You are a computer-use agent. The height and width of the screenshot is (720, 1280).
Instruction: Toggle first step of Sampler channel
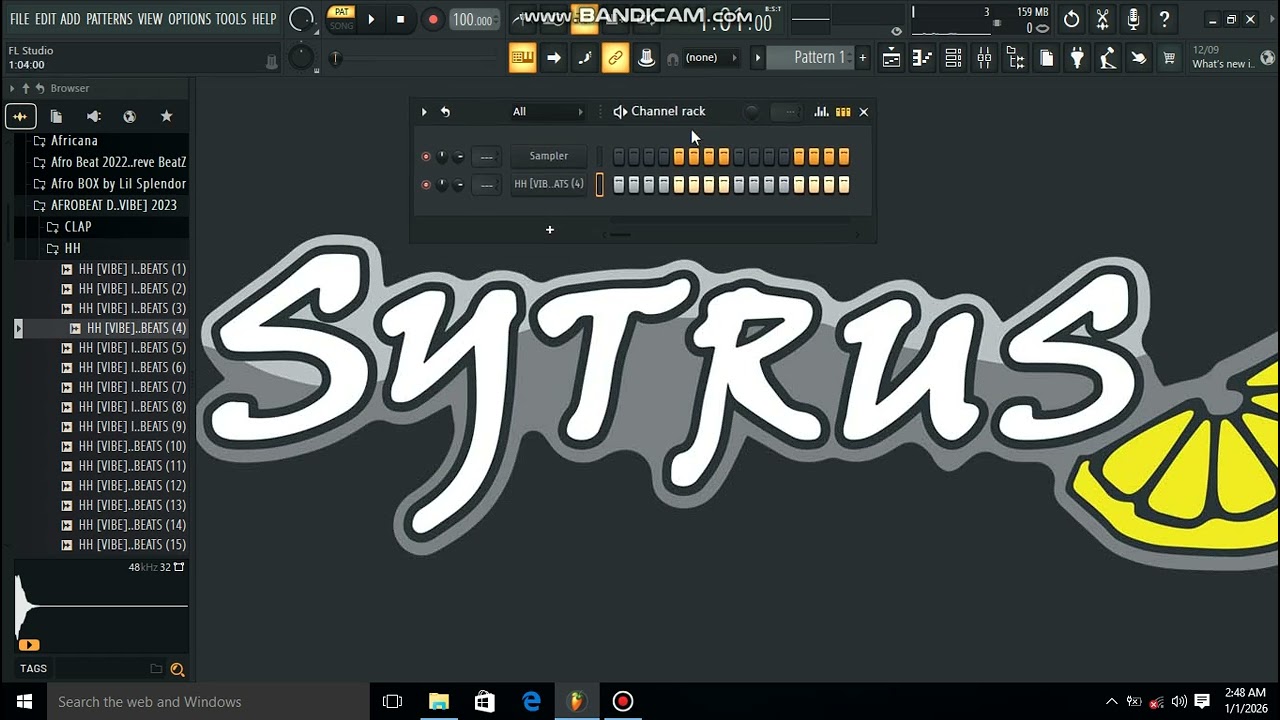pos(619,156)
